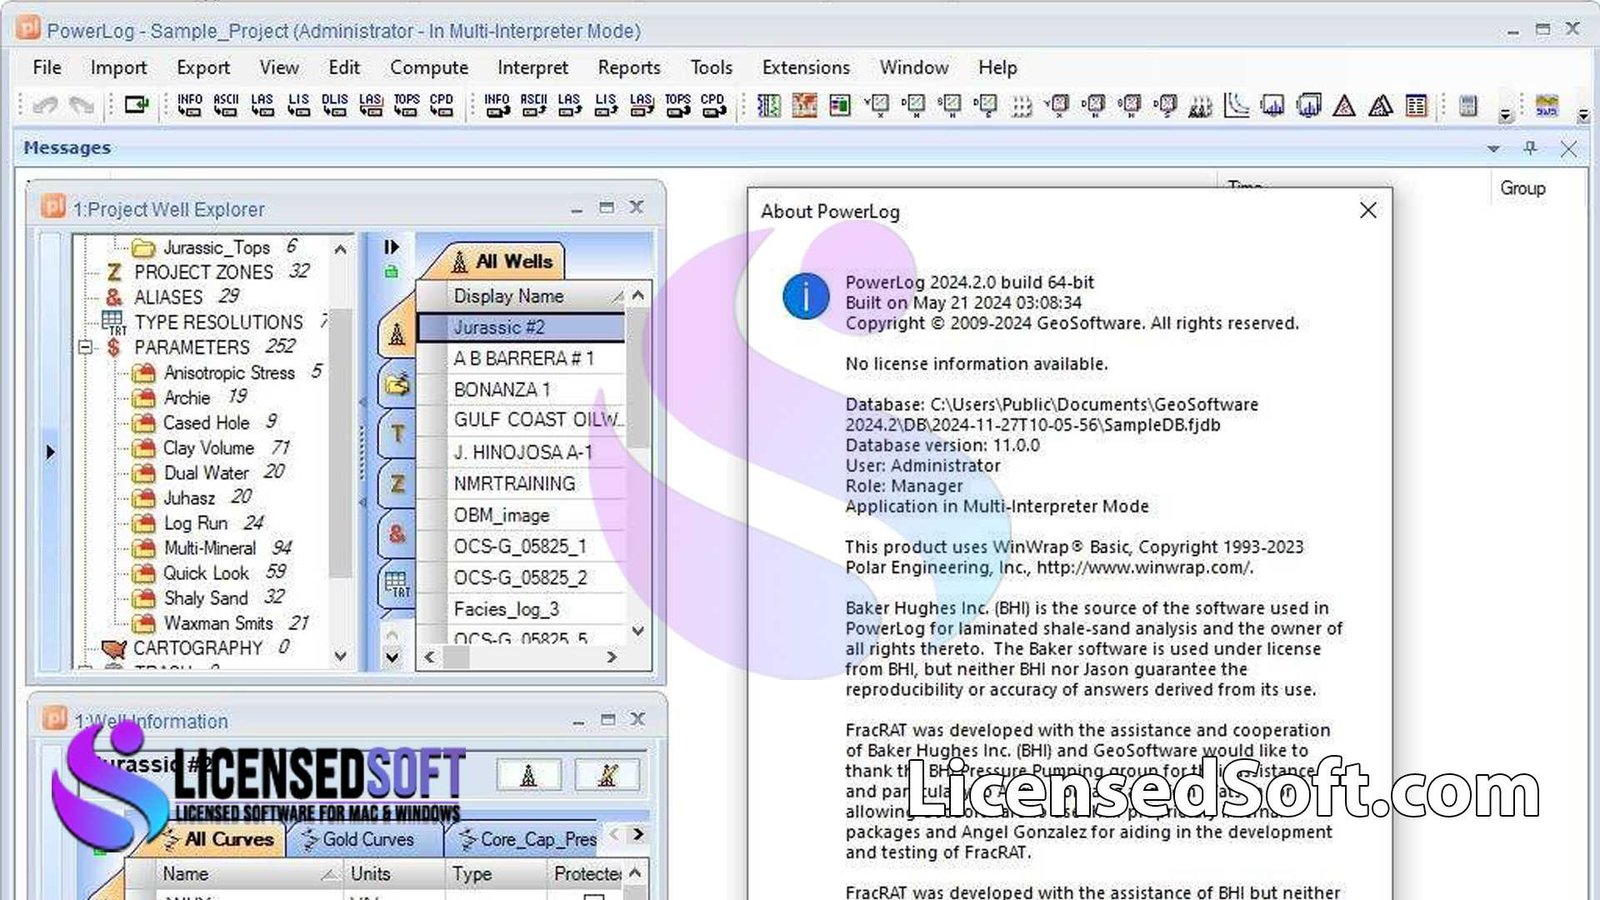The width and height of the screenshot is (1600, 900).
Task: Open the Messages panel dropdown arrow
Action: (1494, 147)
